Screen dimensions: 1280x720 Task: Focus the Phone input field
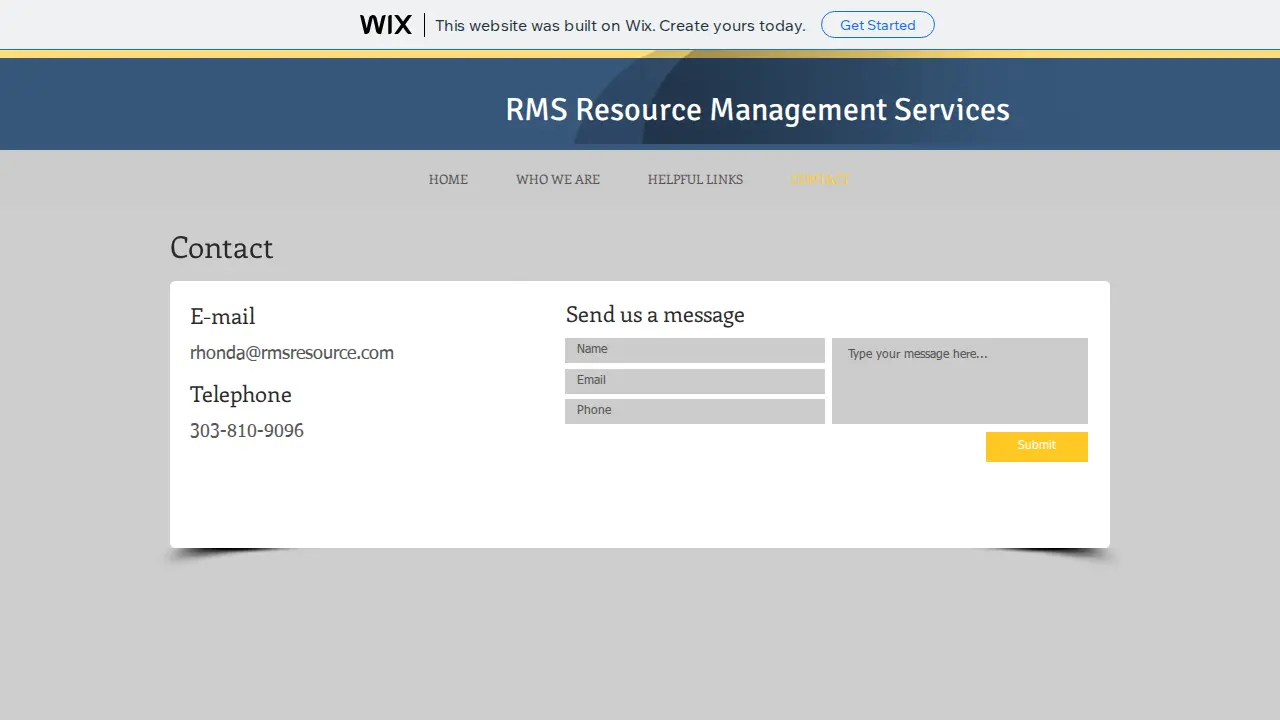click(x=695, y=411)
